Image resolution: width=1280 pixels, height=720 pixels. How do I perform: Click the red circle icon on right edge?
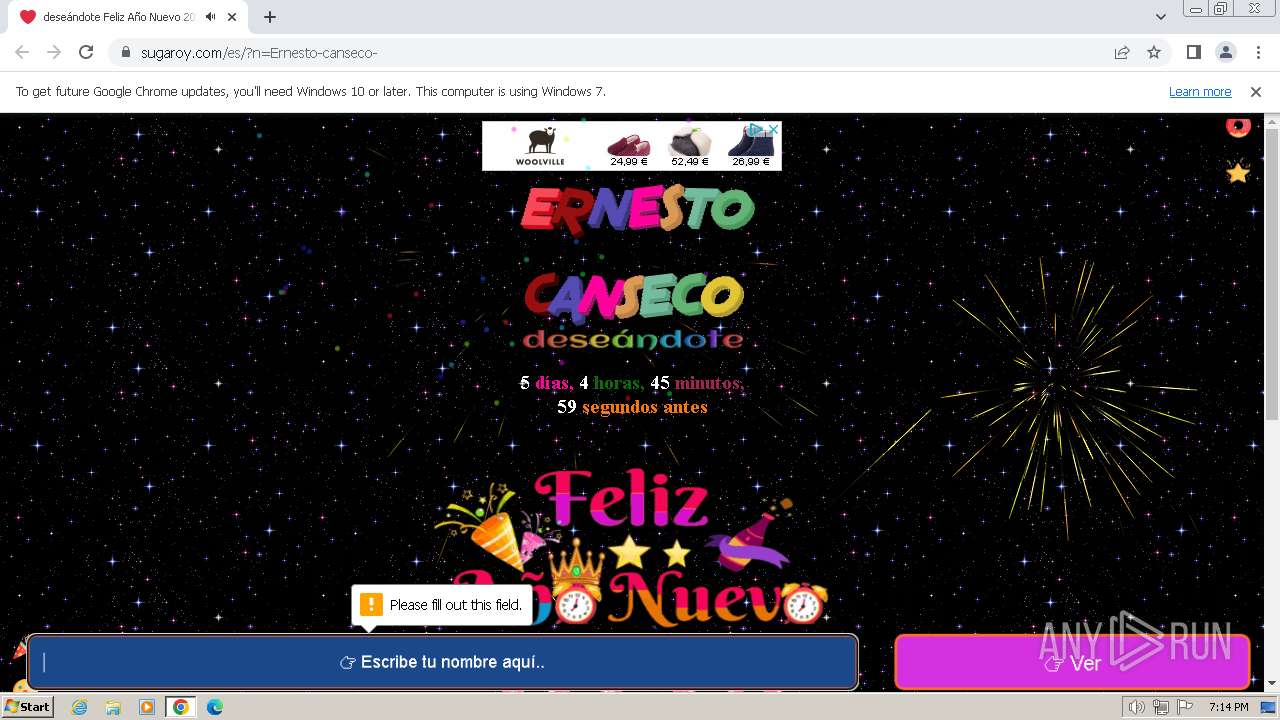point(1238,127)
